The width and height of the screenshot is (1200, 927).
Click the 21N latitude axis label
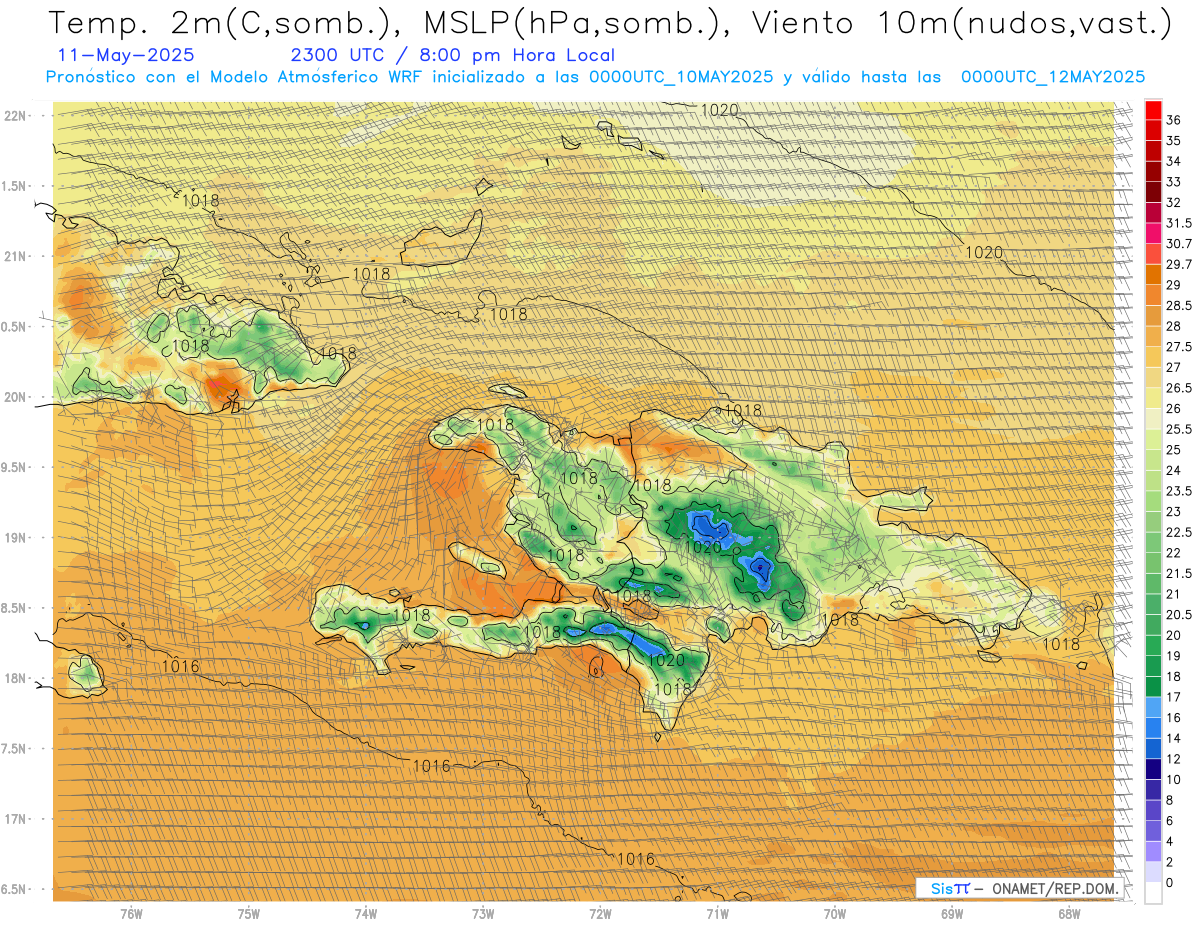point(15,256)
